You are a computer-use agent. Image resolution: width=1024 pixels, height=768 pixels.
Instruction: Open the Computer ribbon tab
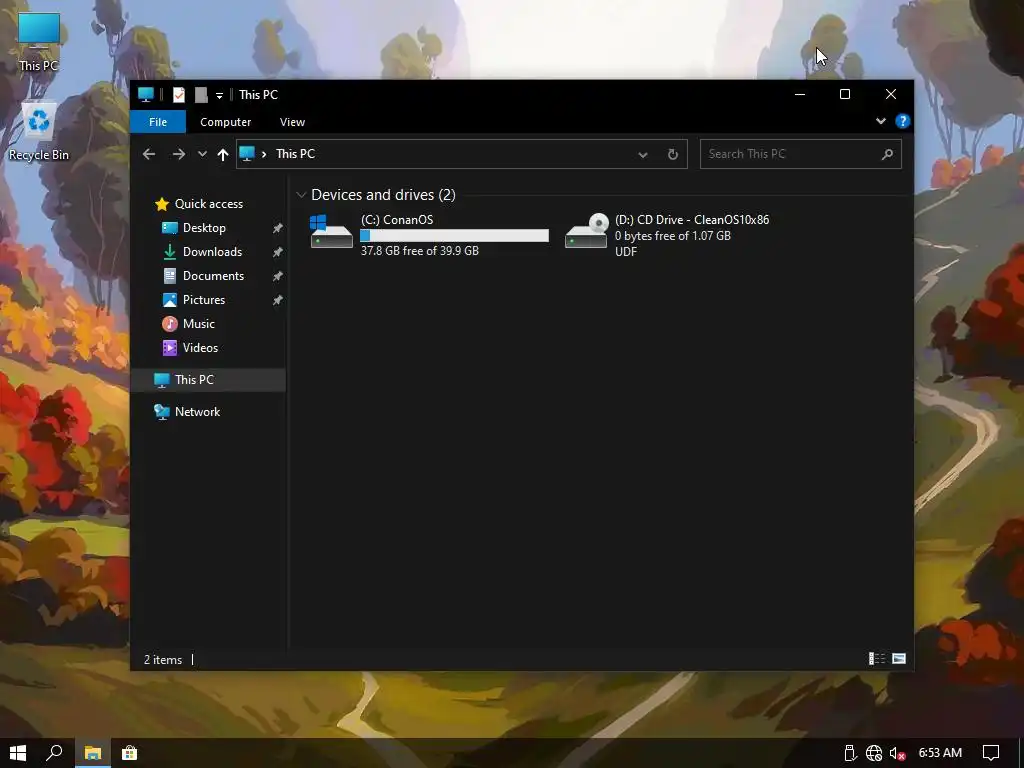[225, 122]
